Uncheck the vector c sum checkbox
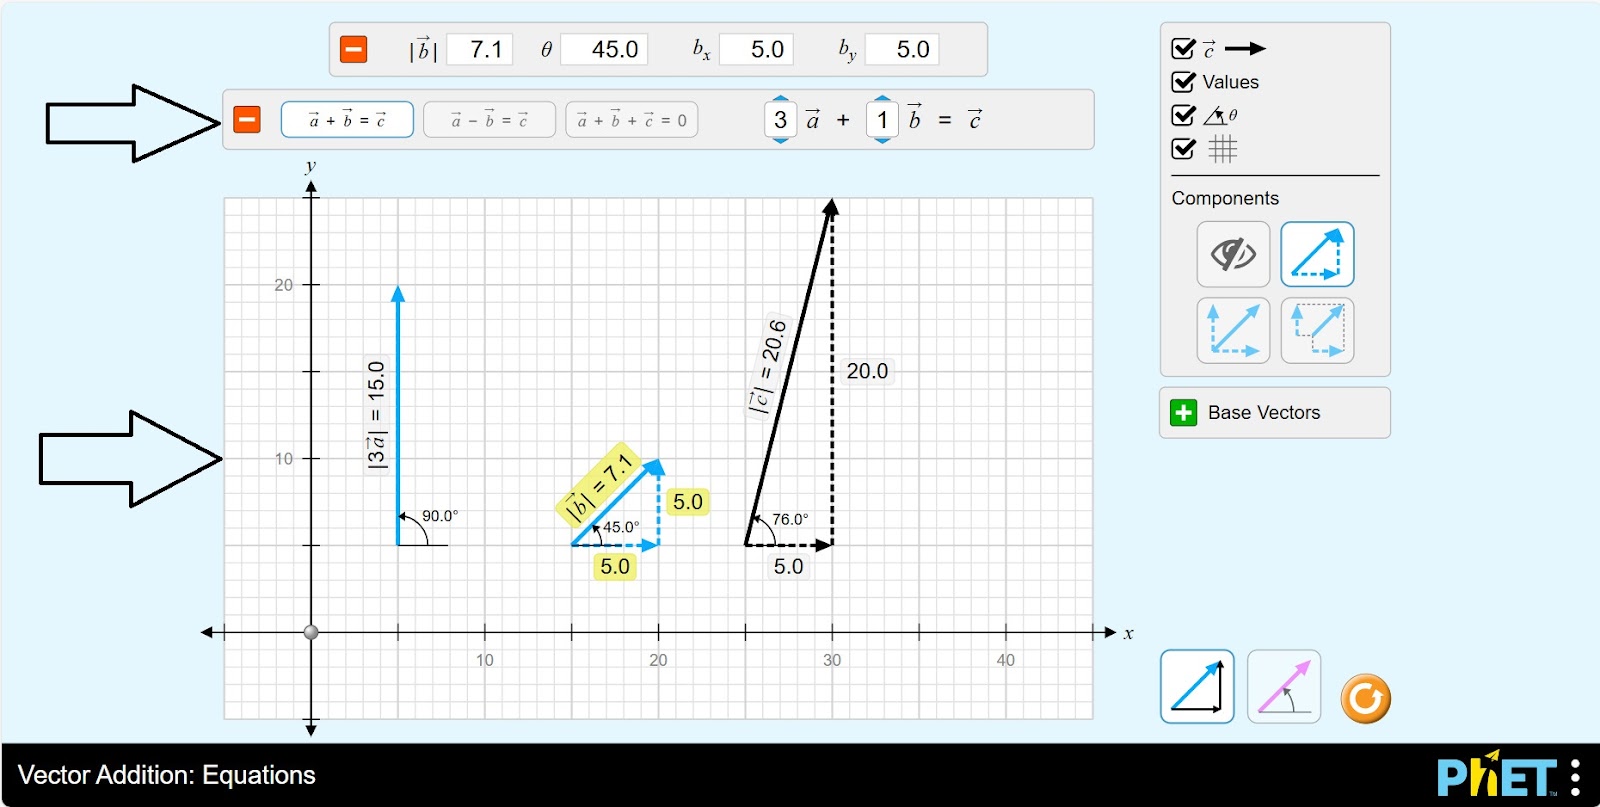 [x=1183, y=49]
